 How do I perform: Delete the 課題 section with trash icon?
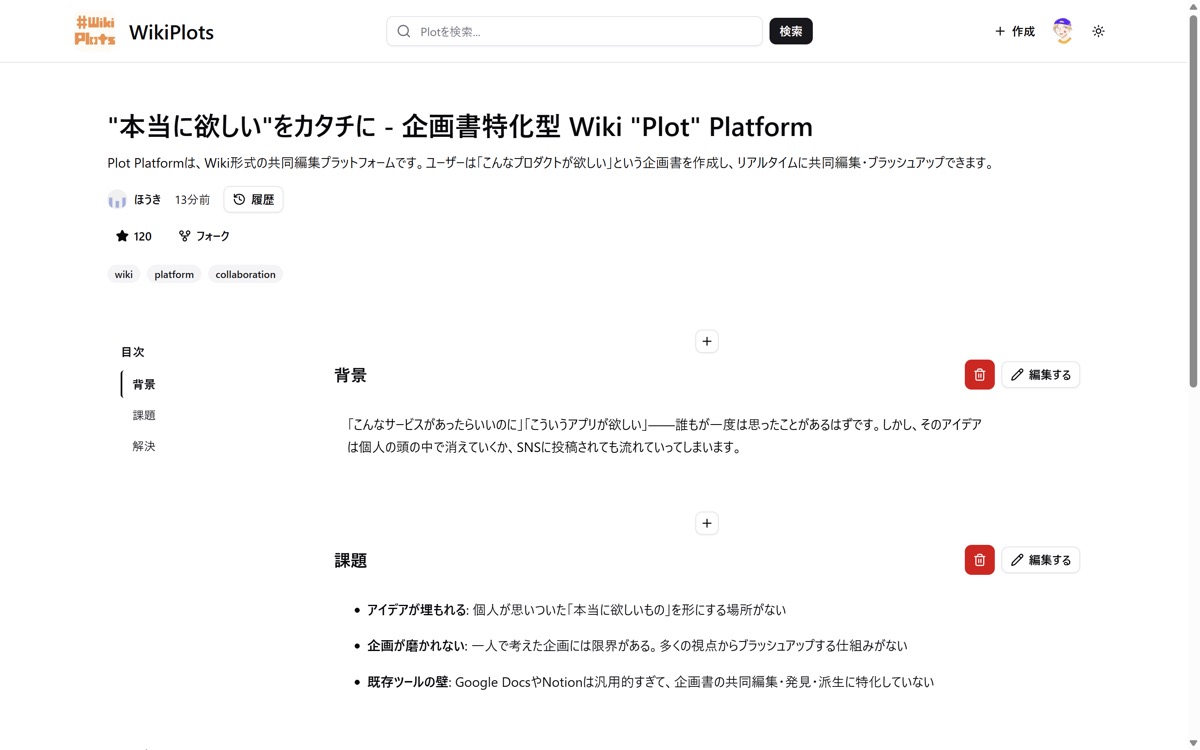(980, 560)
